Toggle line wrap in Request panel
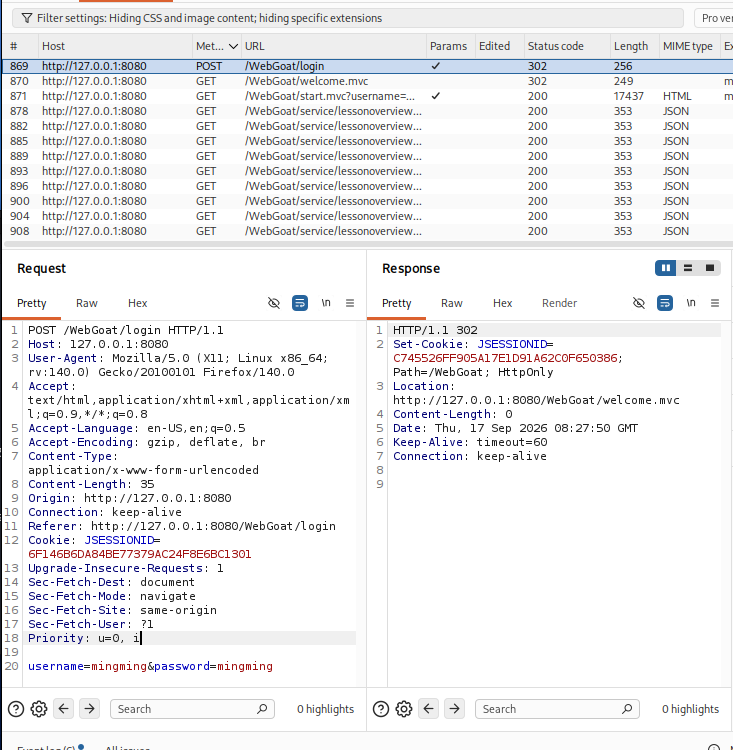 point(300,303)
